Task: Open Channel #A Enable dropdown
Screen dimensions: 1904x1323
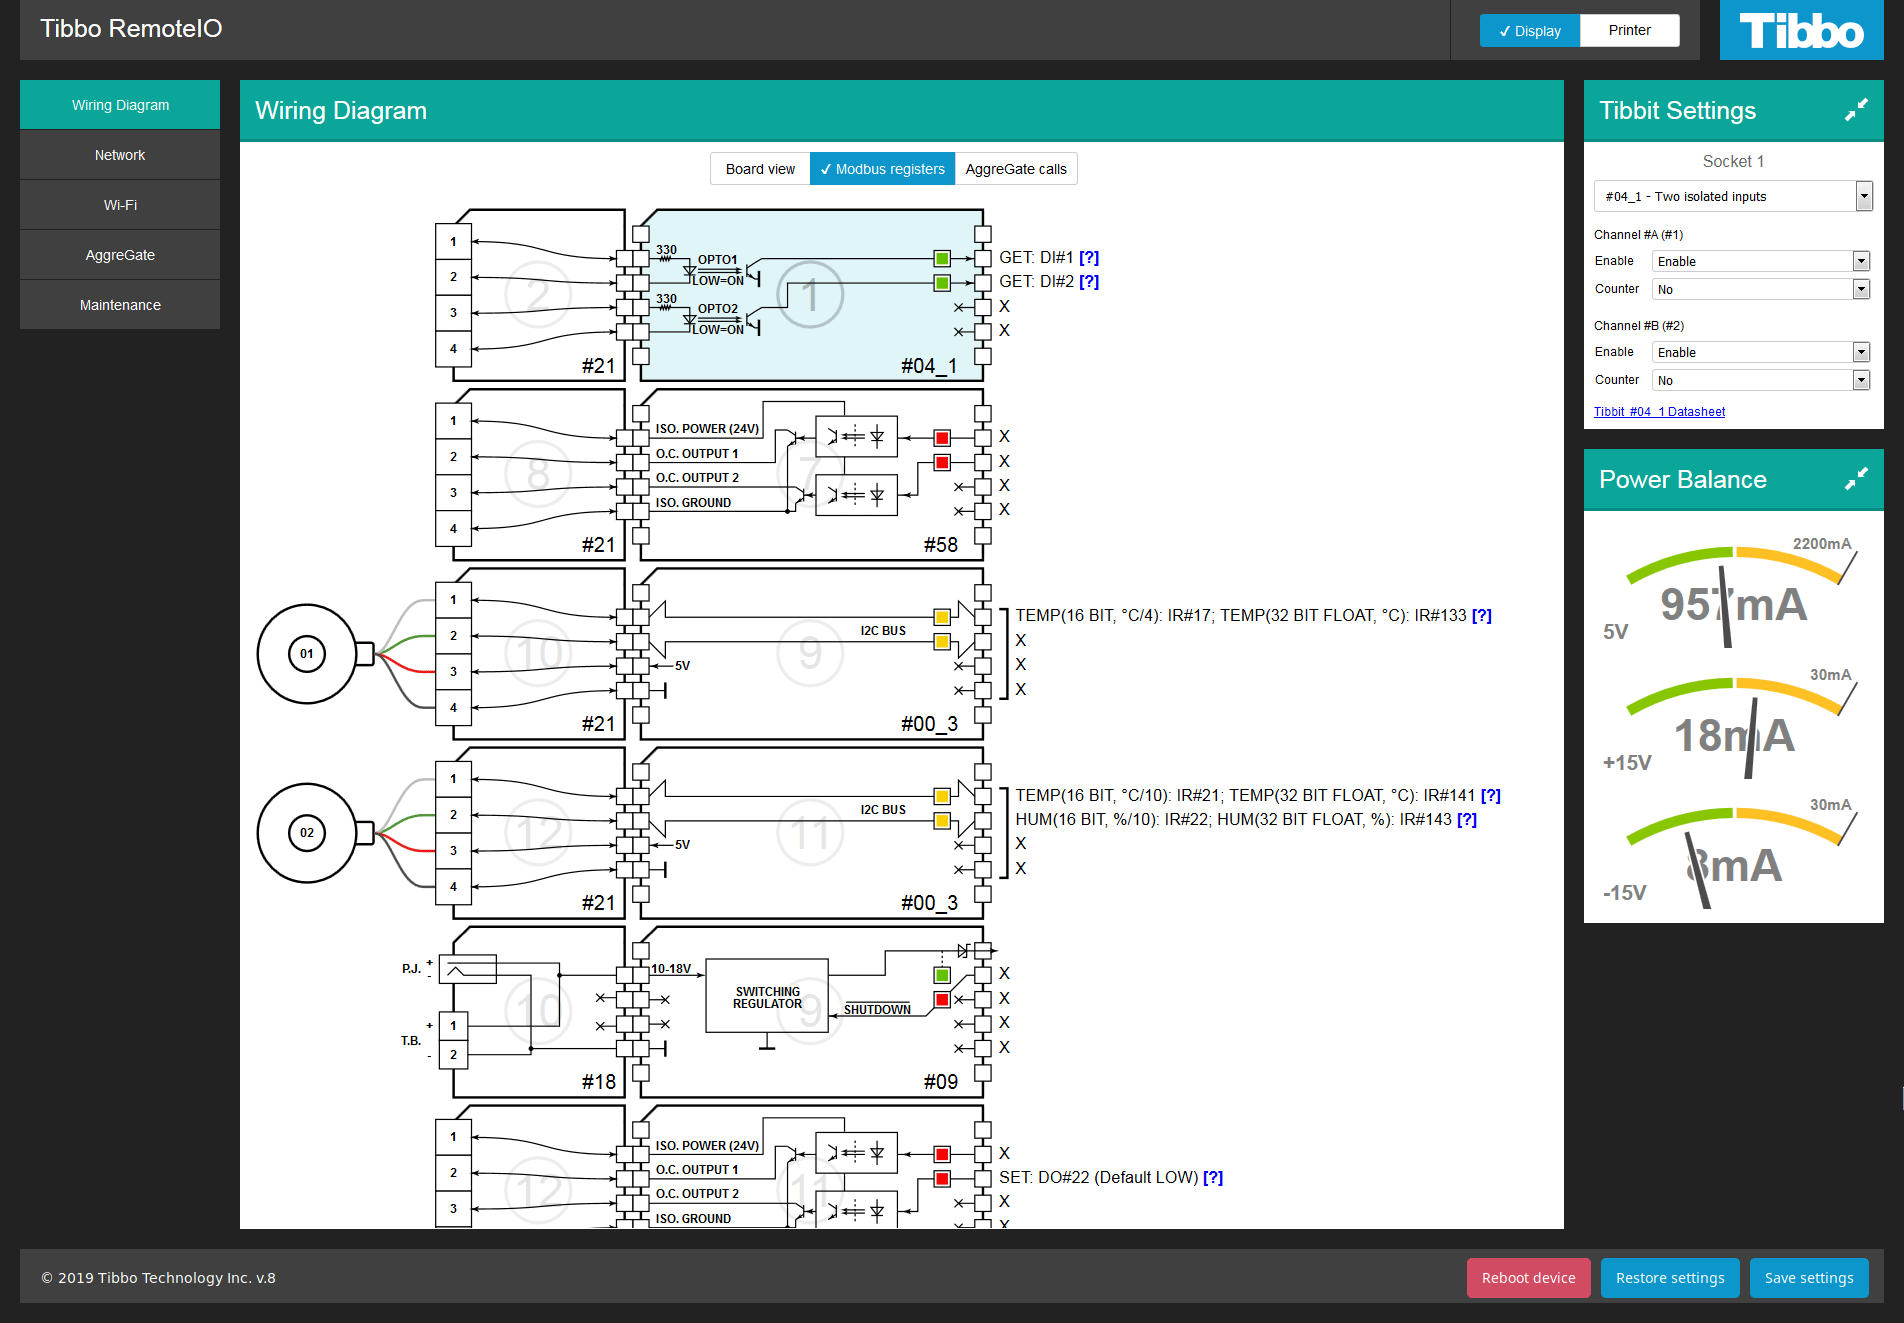Action: click(x=1760, y=262)
